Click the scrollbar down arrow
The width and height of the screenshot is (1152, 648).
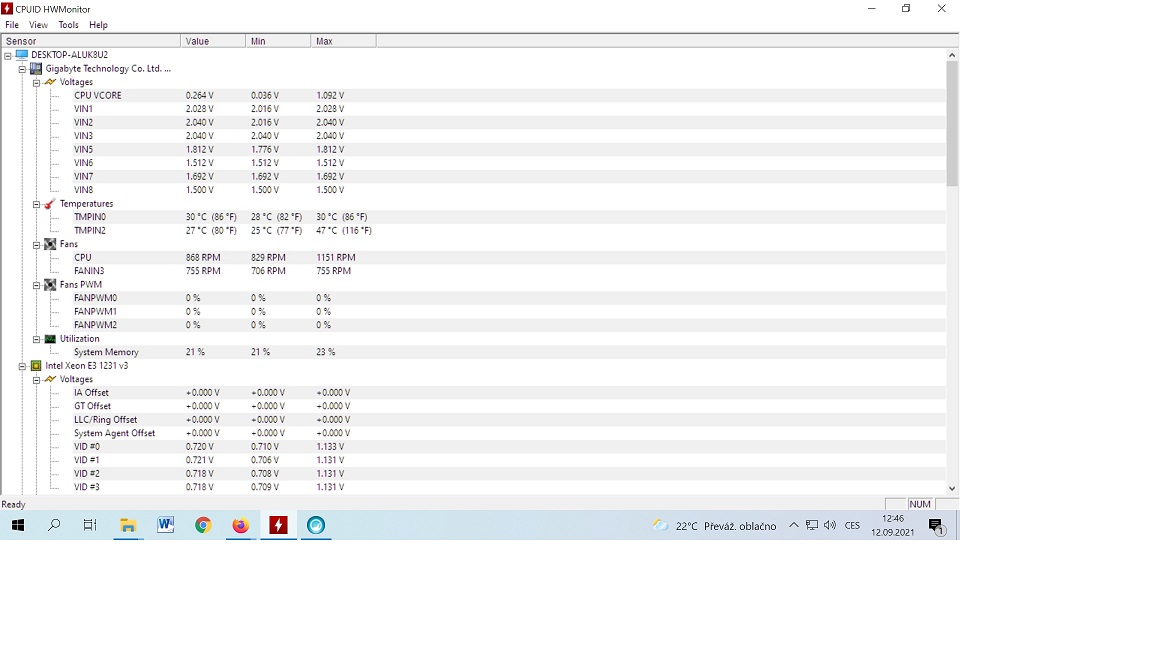(952, 489)
